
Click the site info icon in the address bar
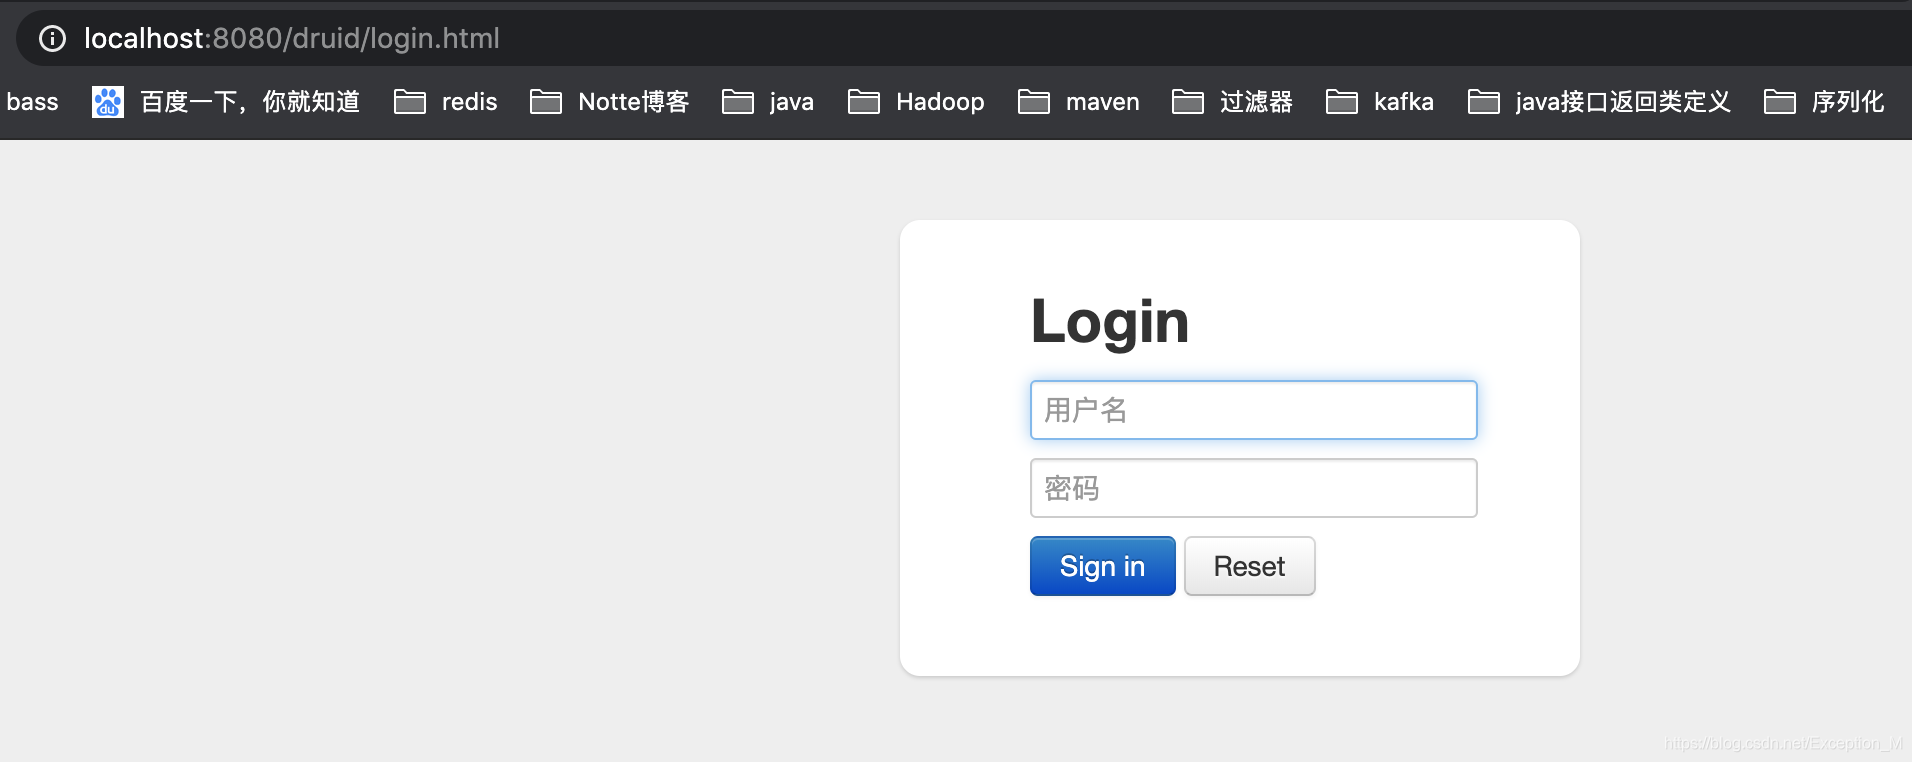[52, 38]
